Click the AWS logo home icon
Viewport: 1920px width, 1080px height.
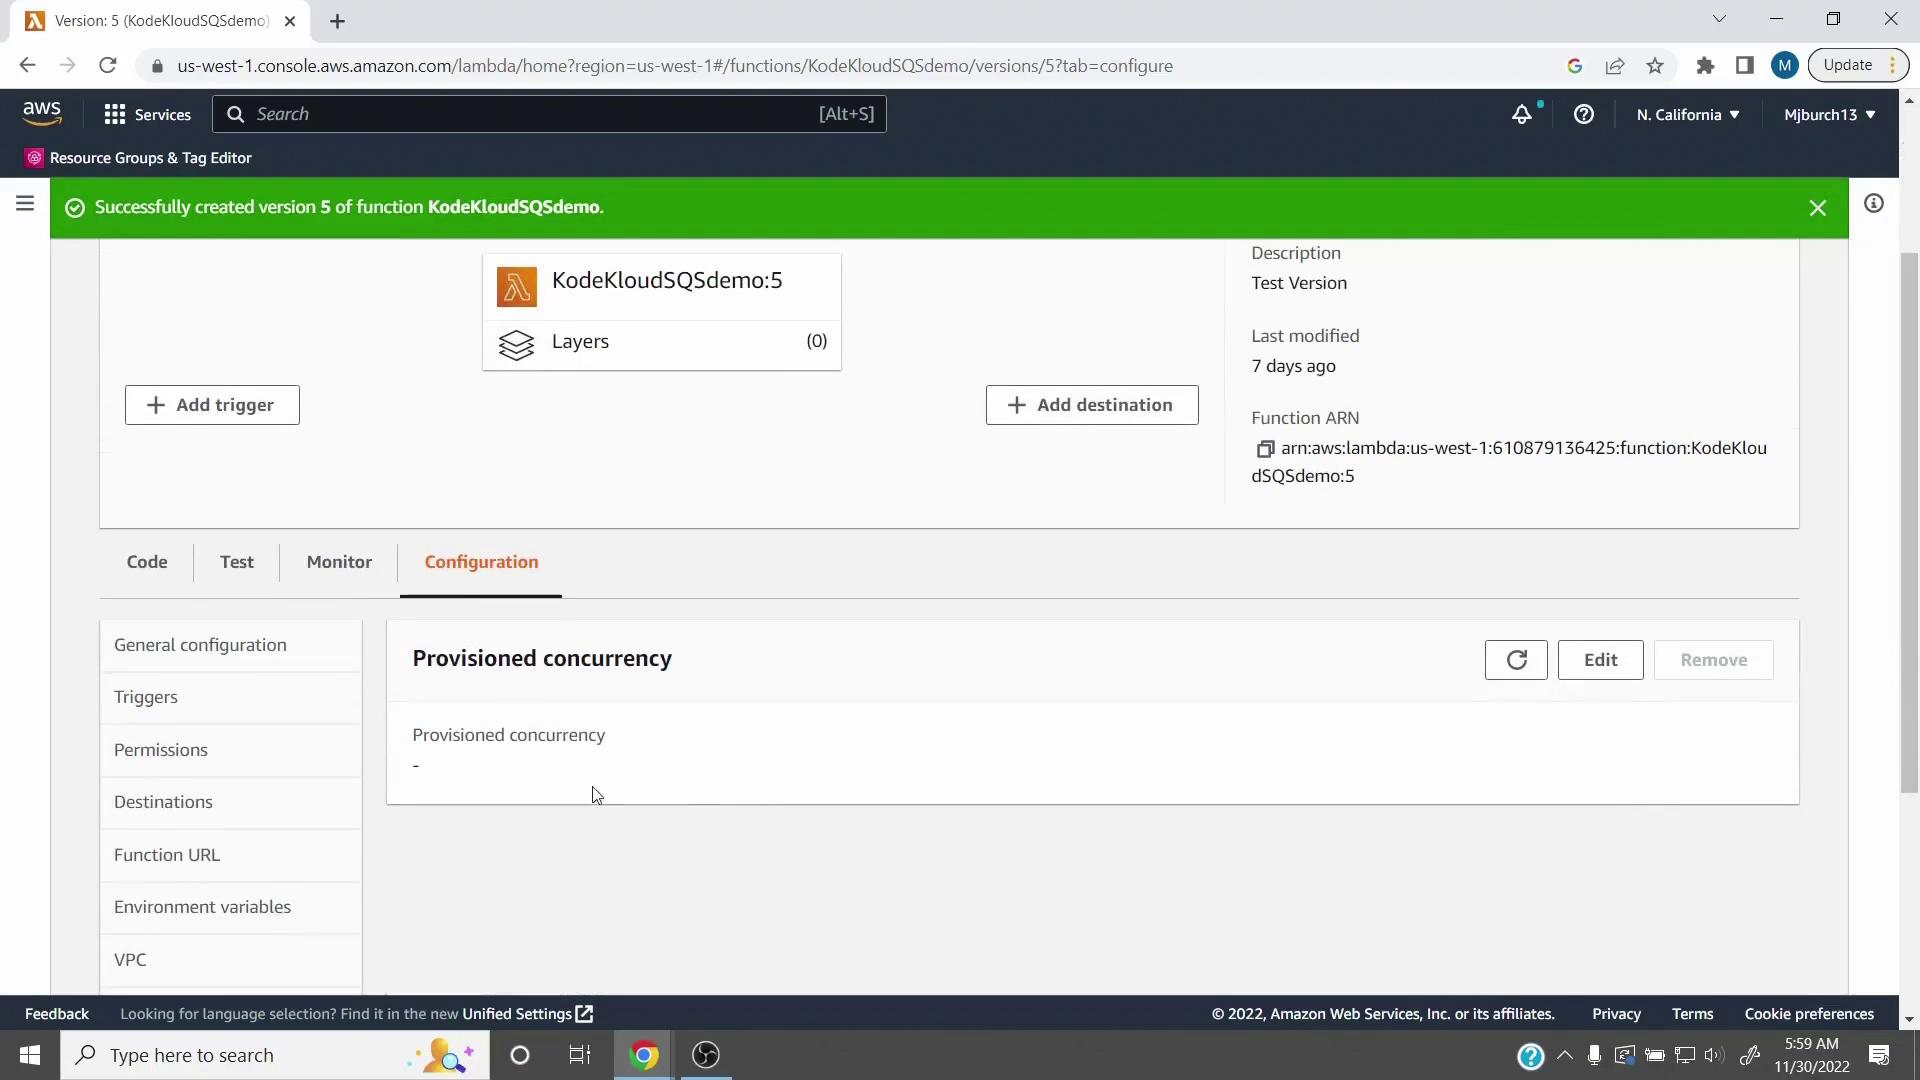[x=41, y=114]
